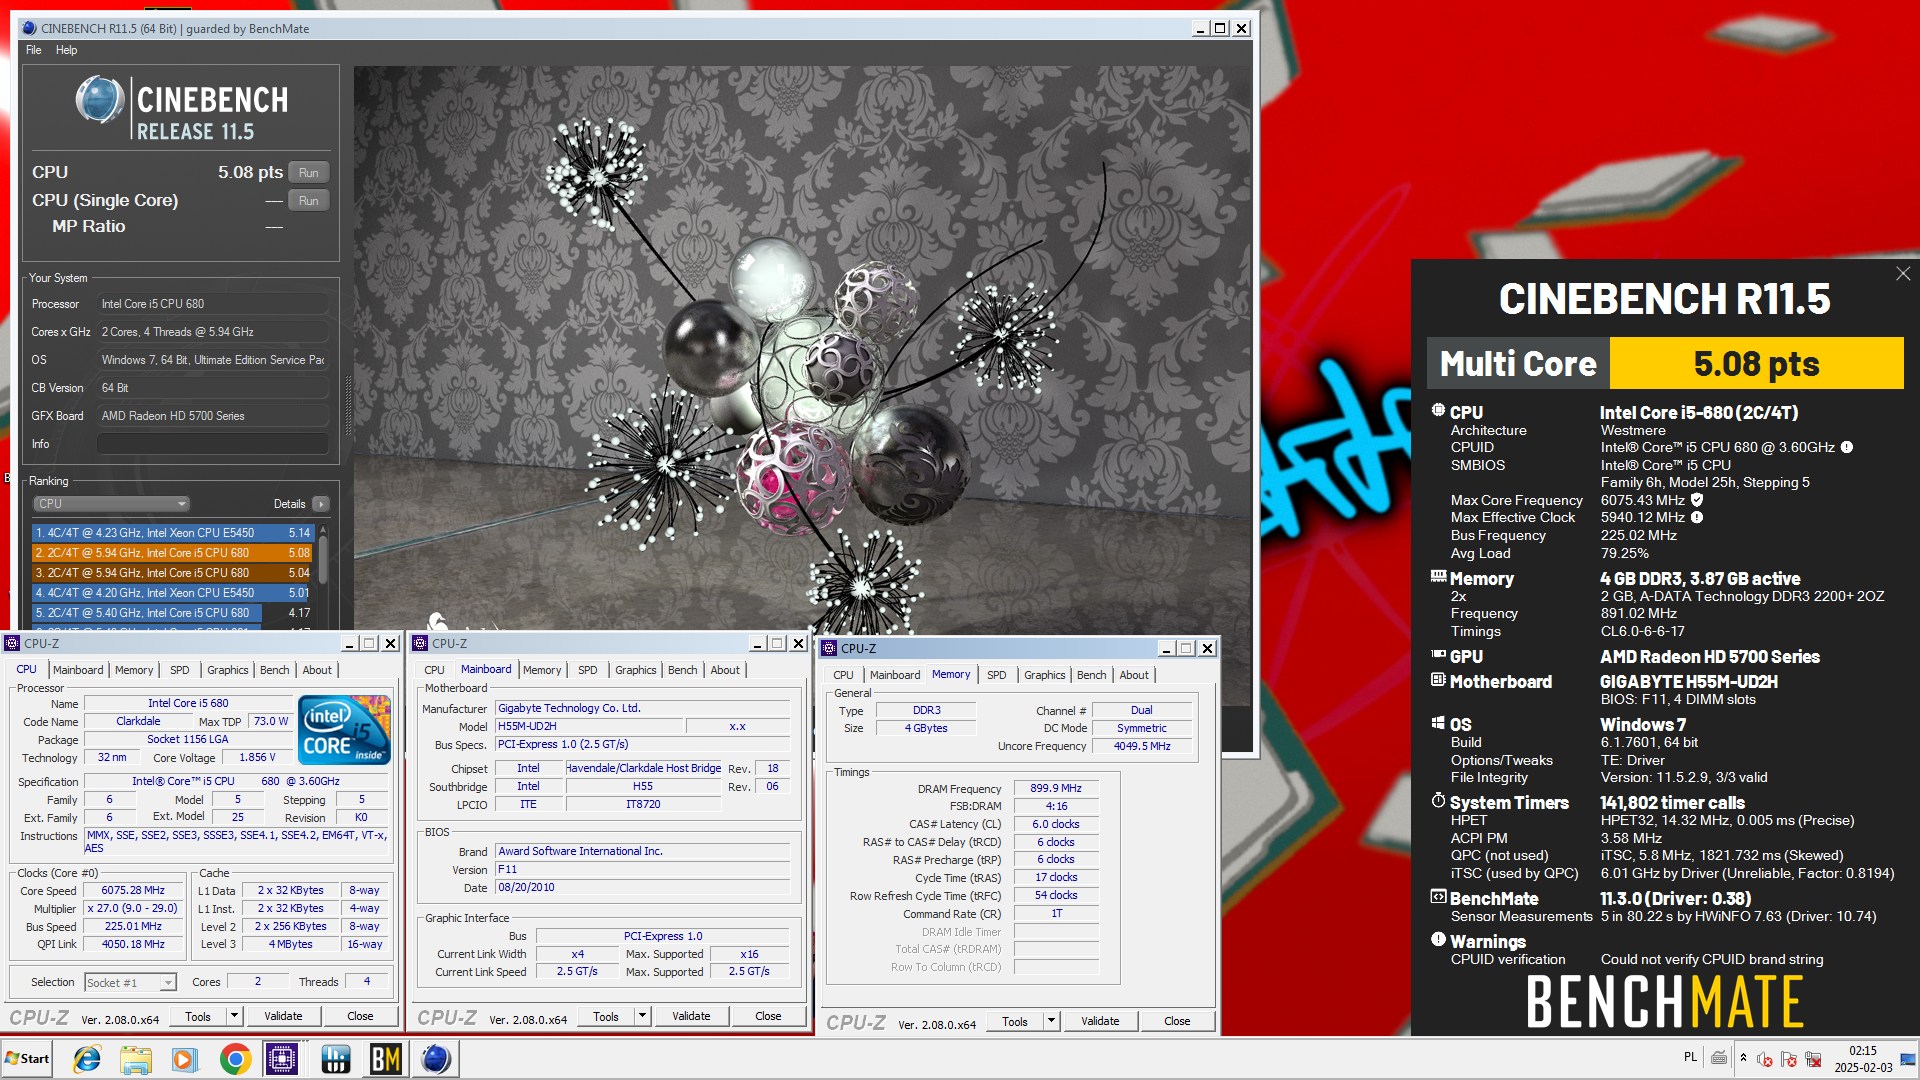Launch Windows Media Player from taskbar

point(184,1059)
